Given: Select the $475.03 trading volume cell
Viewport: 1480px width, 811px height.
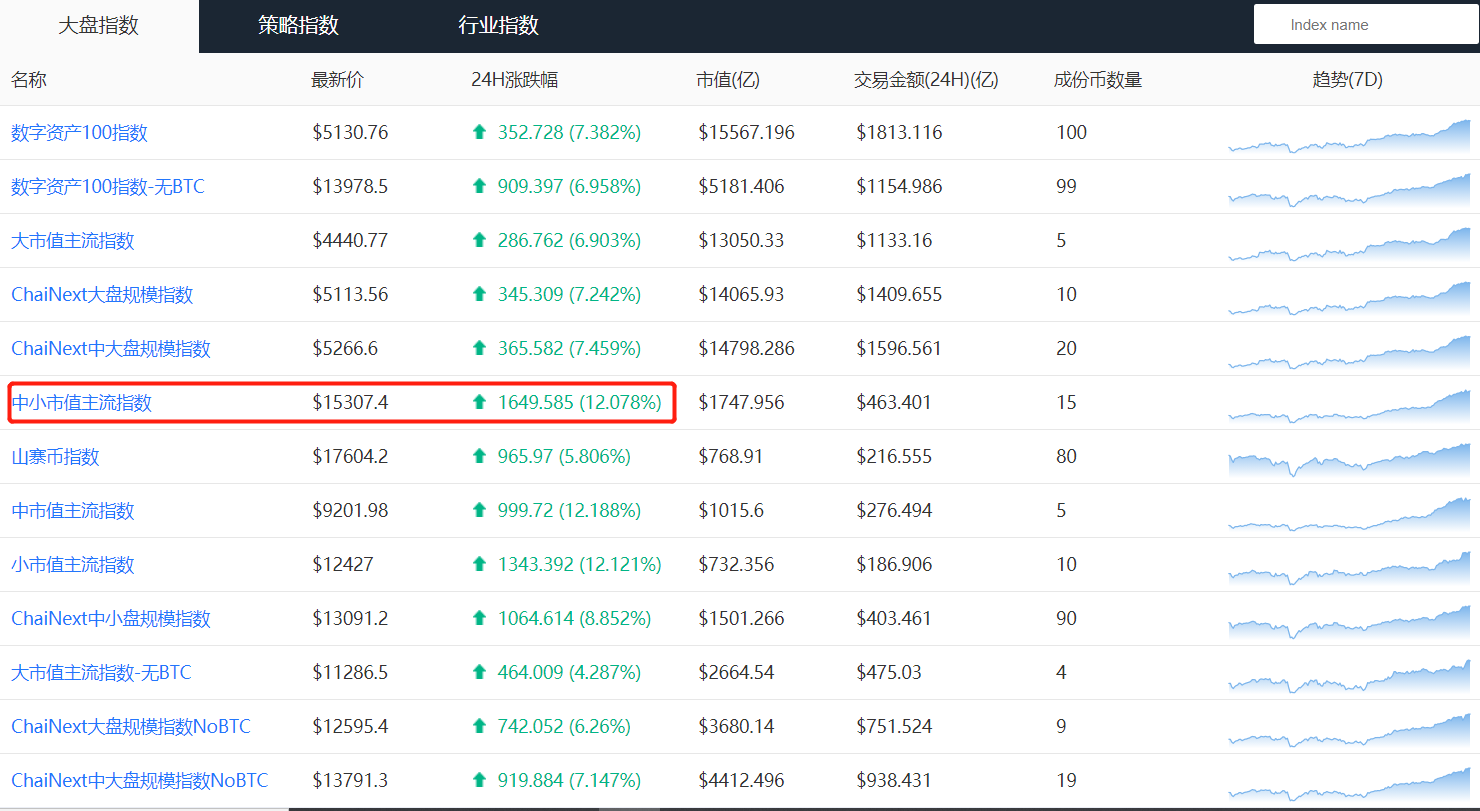Looking at the screenshot, I should (889, 673).
